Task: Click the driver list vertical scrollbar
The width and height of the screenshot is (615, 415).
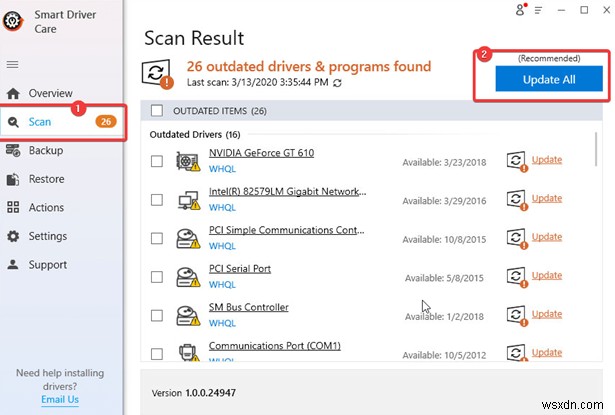Action: tap(596, 149)
